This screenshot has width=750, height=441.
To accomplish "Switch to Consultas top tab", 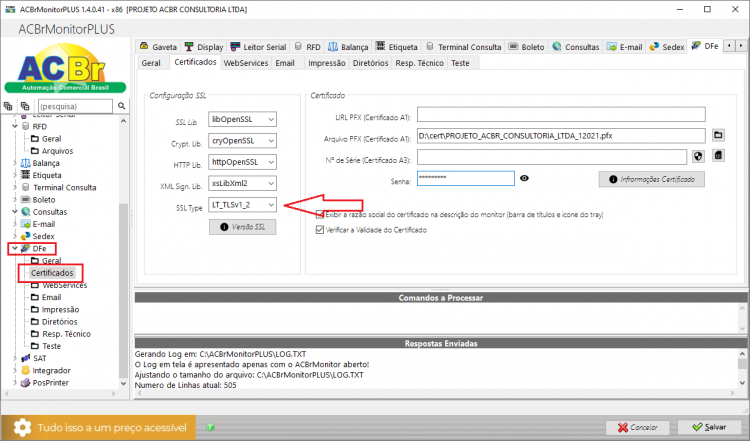I will 576,47.
